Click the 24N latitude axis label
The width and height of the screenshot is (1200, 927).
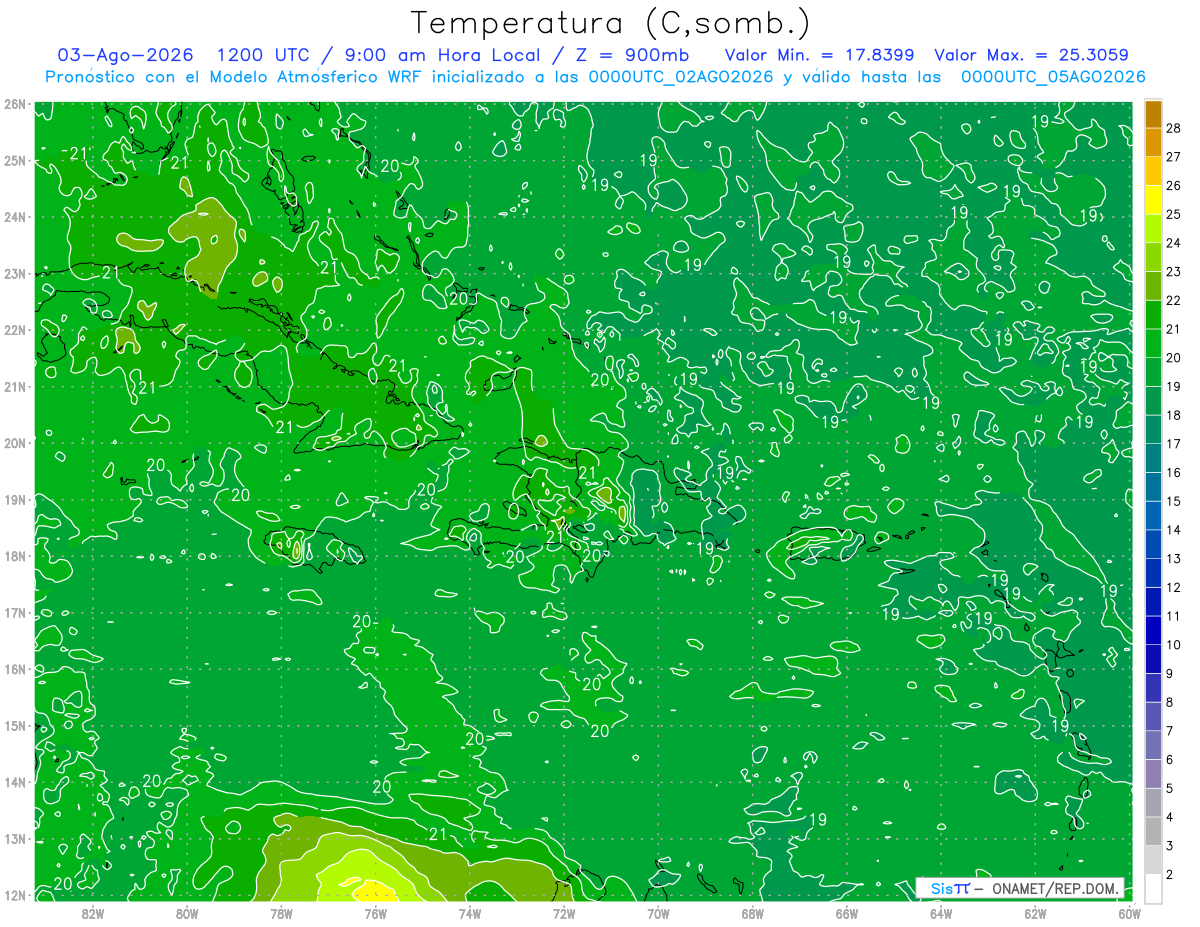[x=14, y=217]
